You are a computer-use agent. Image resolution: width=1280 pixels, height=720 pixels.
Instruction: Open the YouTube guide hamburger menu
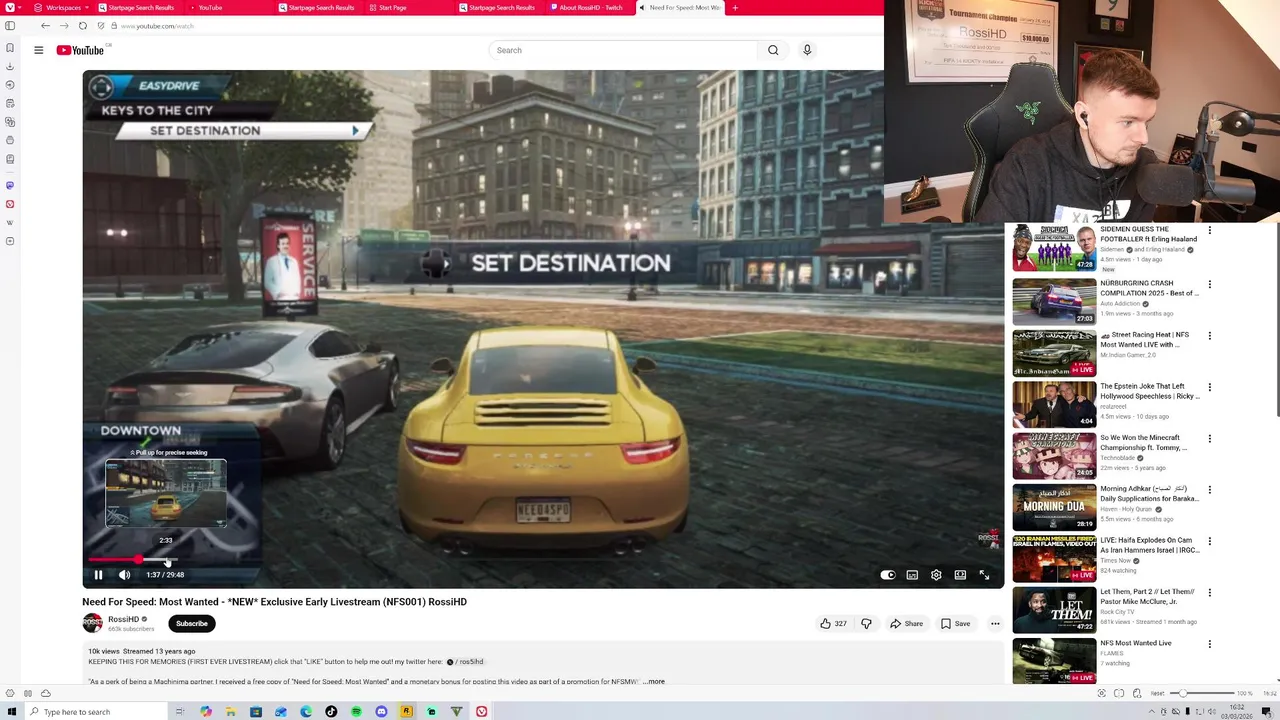(39, 50)
